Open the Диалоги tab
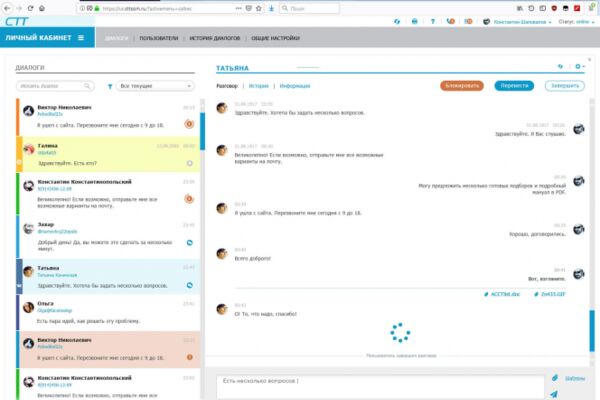600x400 pixels. (x=116, y=38)
